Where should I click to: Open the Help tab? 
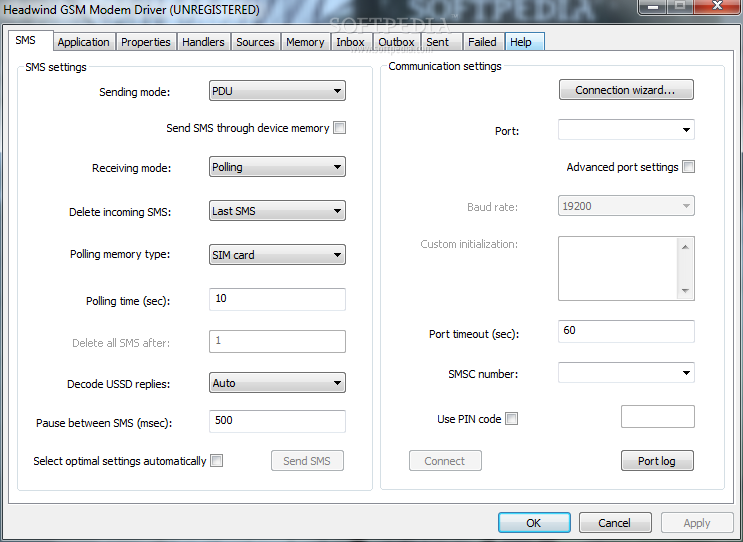tap(525, 42)
